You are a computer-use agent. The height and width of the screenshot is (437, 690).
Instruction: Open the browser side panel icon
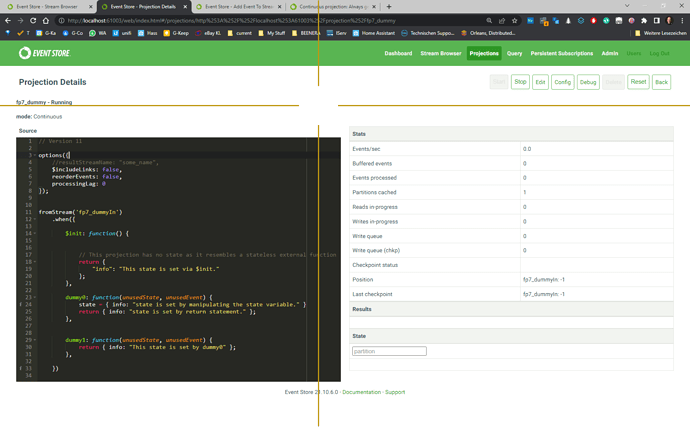click(x=657, y=21)
